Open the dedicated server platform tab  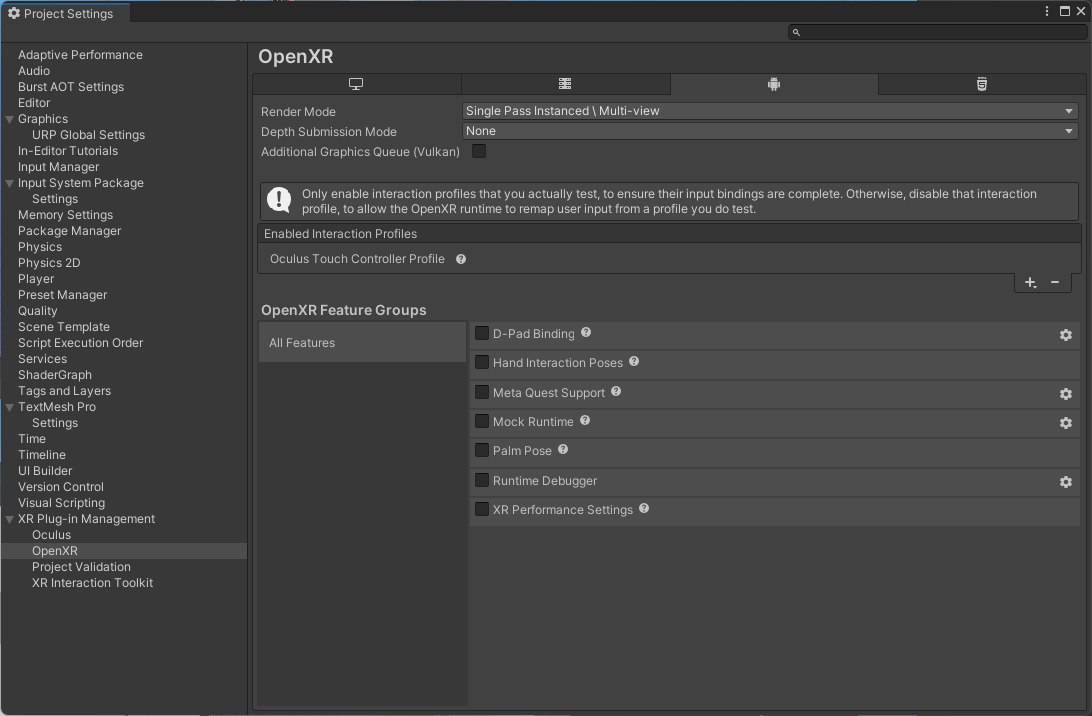coord(565,85)
